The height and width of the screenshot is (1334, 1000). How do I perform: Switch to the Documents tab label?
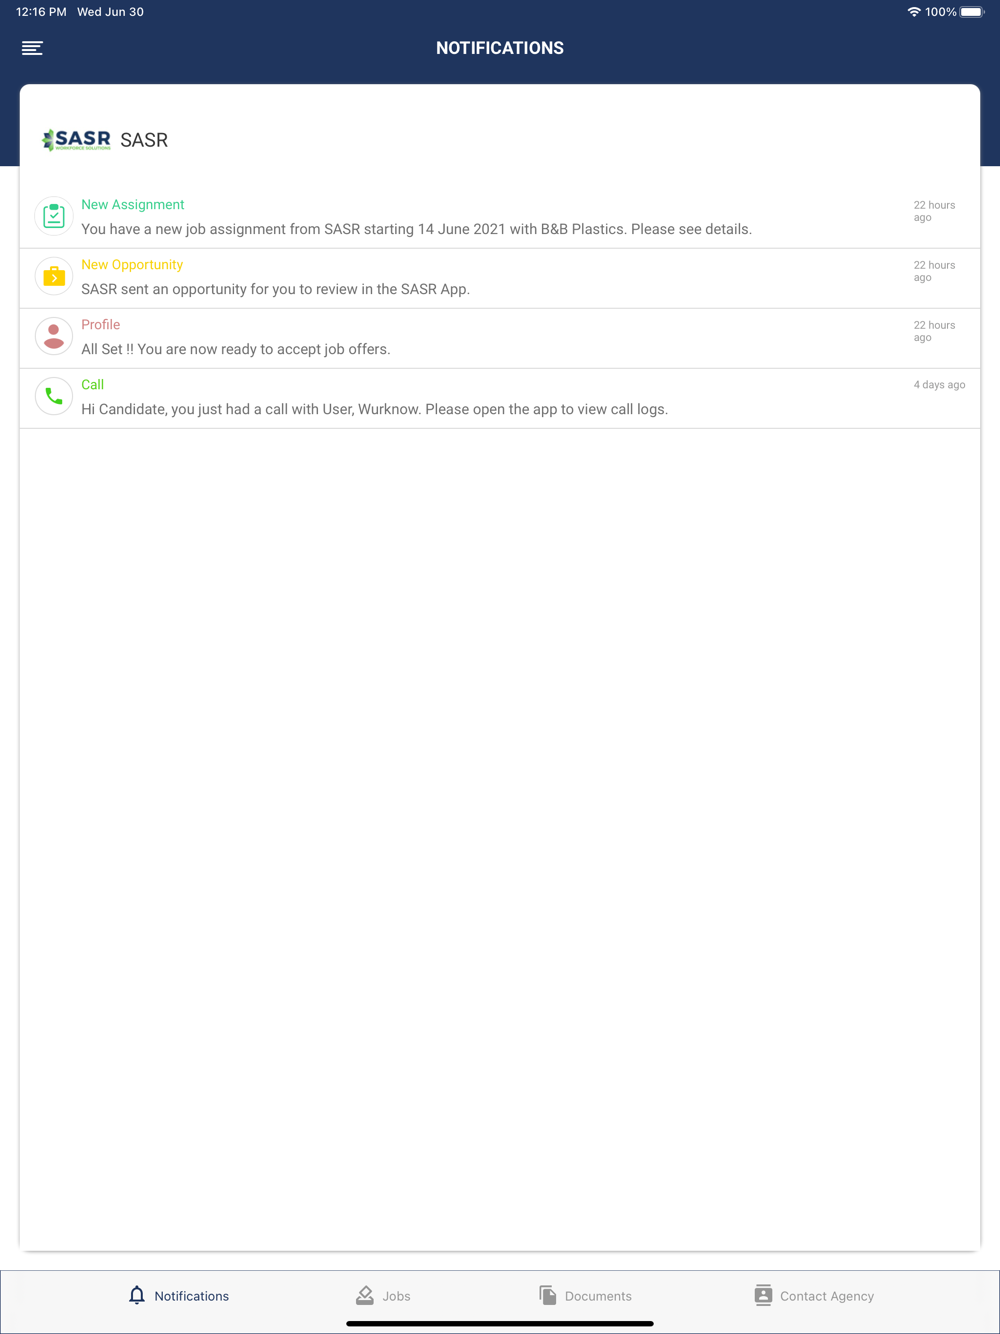[598, 1296]
